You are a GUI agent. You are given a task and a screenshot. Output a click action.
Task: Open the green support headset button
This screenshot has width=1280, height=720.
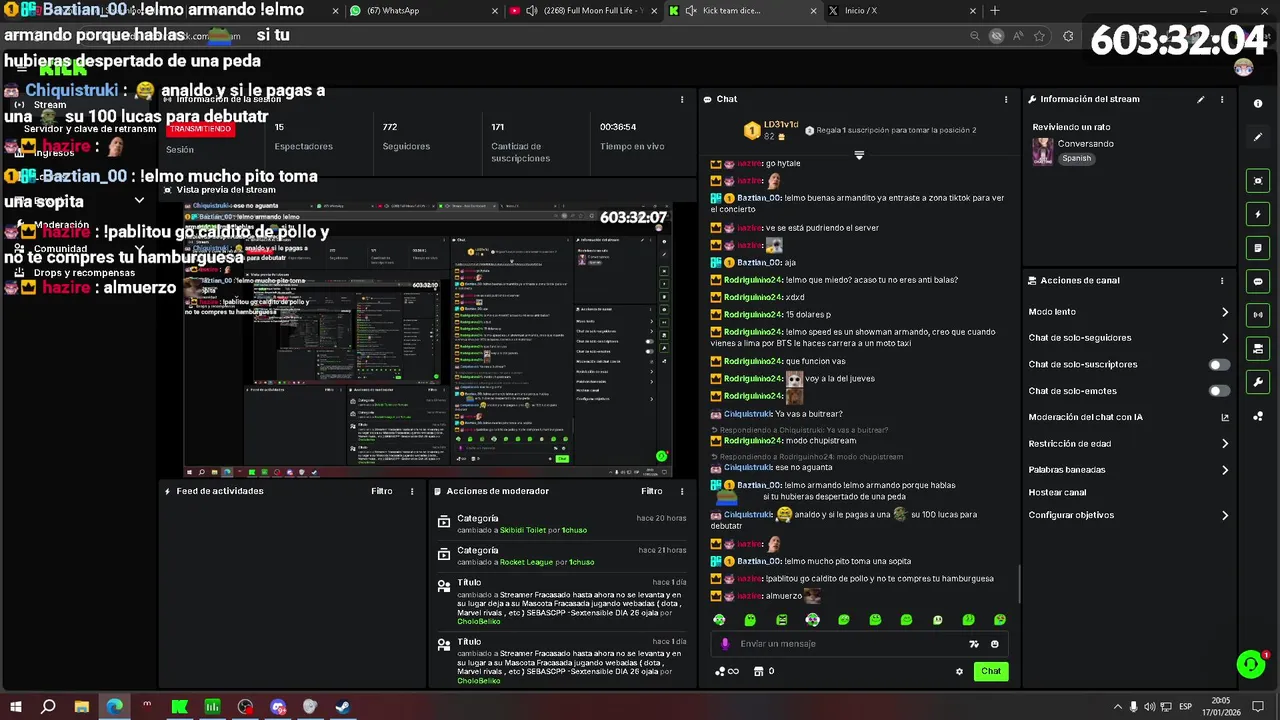[1250, 664]
